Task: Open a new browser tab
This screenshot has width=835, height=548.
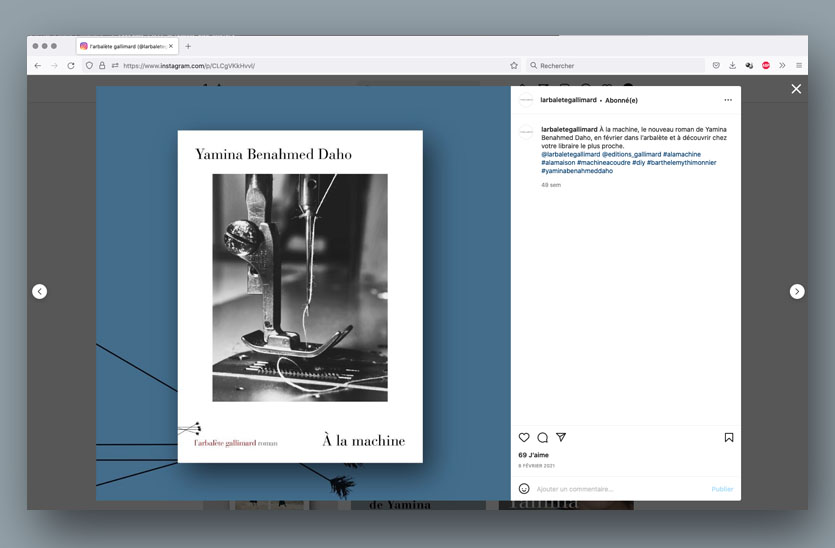Action: pos(188,46)
